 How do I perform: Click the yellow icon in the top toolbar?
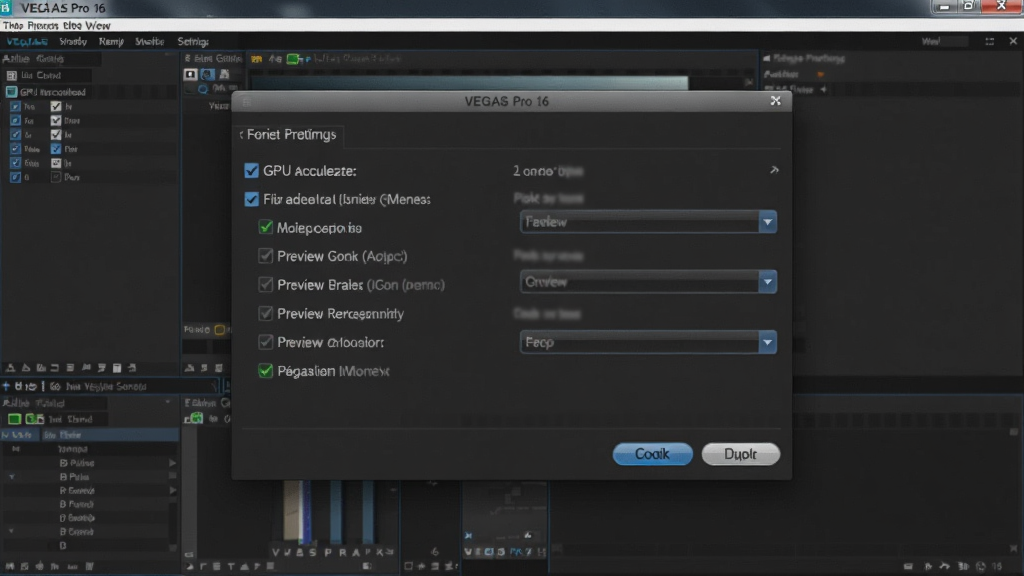(257, 59)
